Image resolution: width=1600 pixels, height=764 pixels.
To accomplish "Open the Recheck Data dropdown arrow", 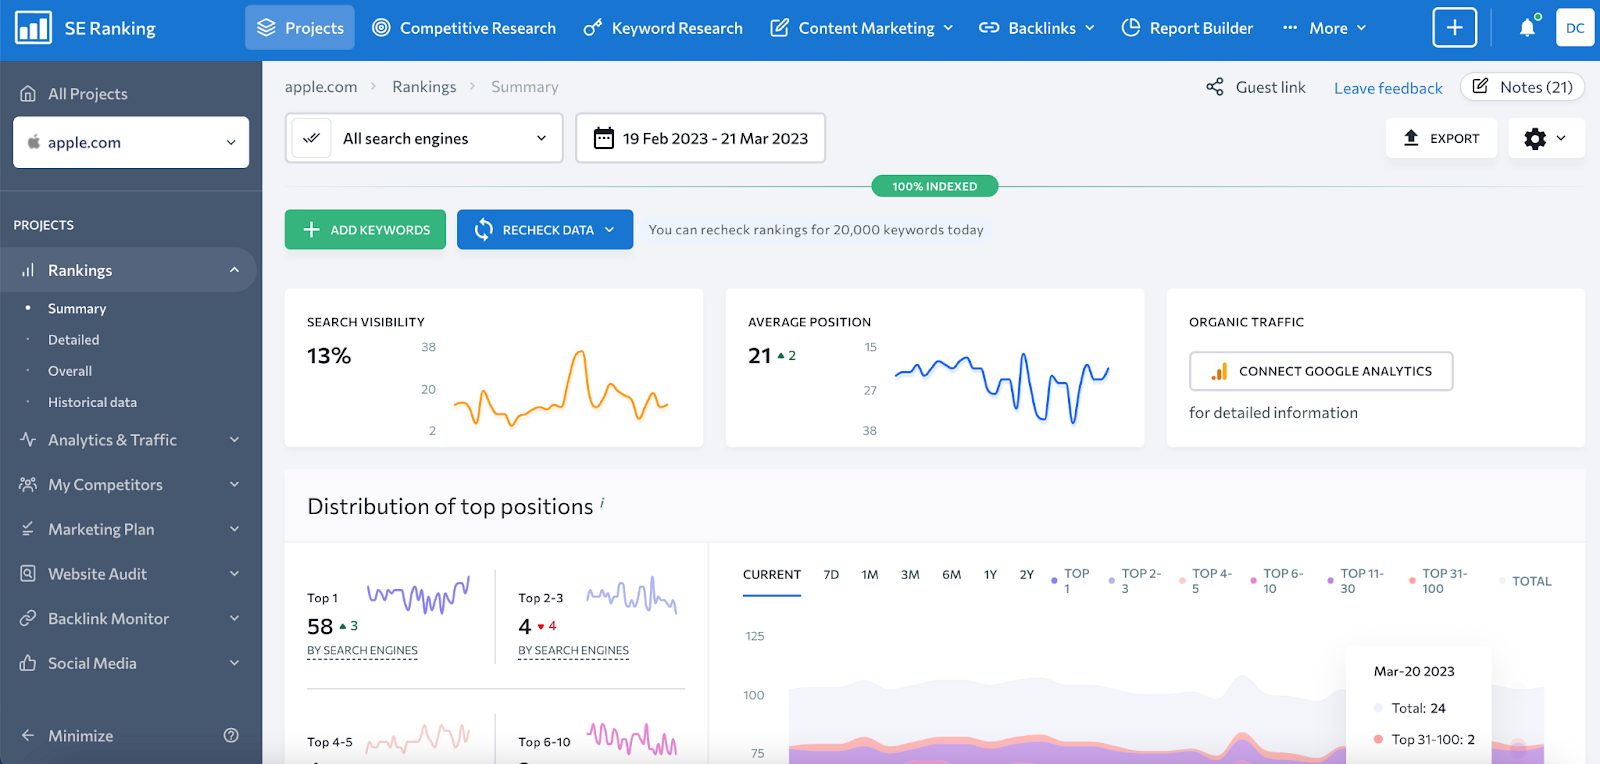I will click(x=609, y=229).
